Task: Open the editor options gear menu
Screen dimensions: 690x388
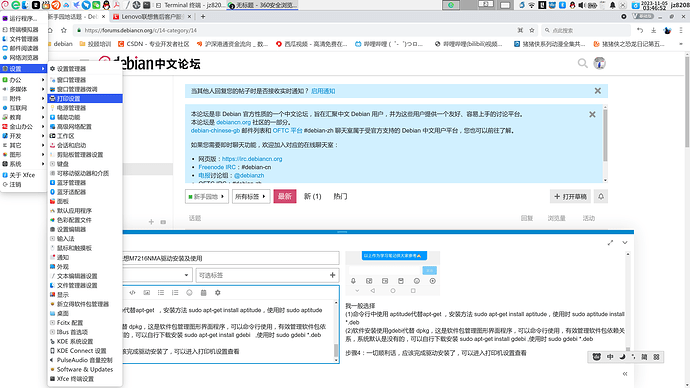Action: click(217, 293)
